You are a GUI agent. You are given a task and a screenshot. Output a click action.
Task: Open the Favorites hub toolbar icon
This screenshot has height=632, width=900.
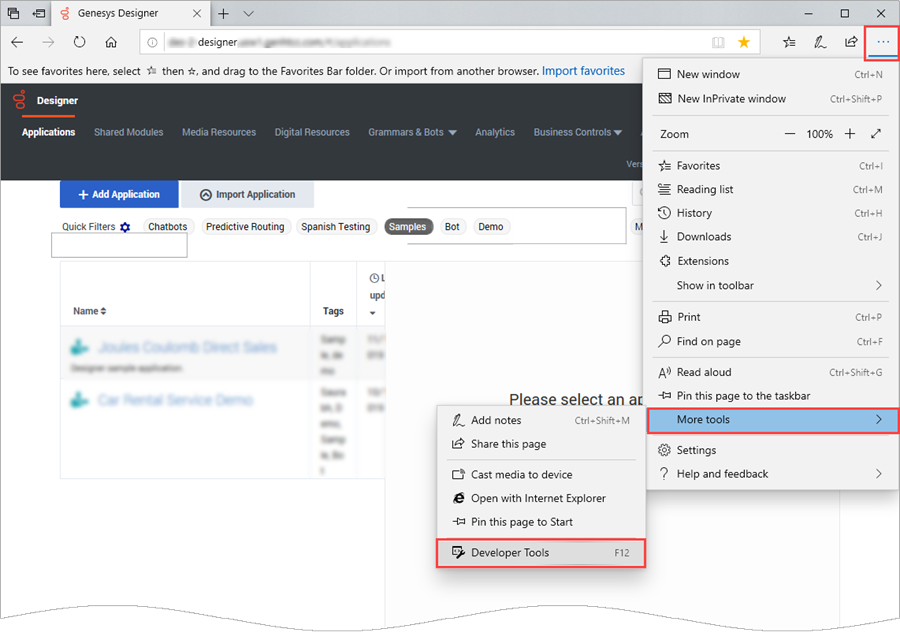(x=790, y=42)
